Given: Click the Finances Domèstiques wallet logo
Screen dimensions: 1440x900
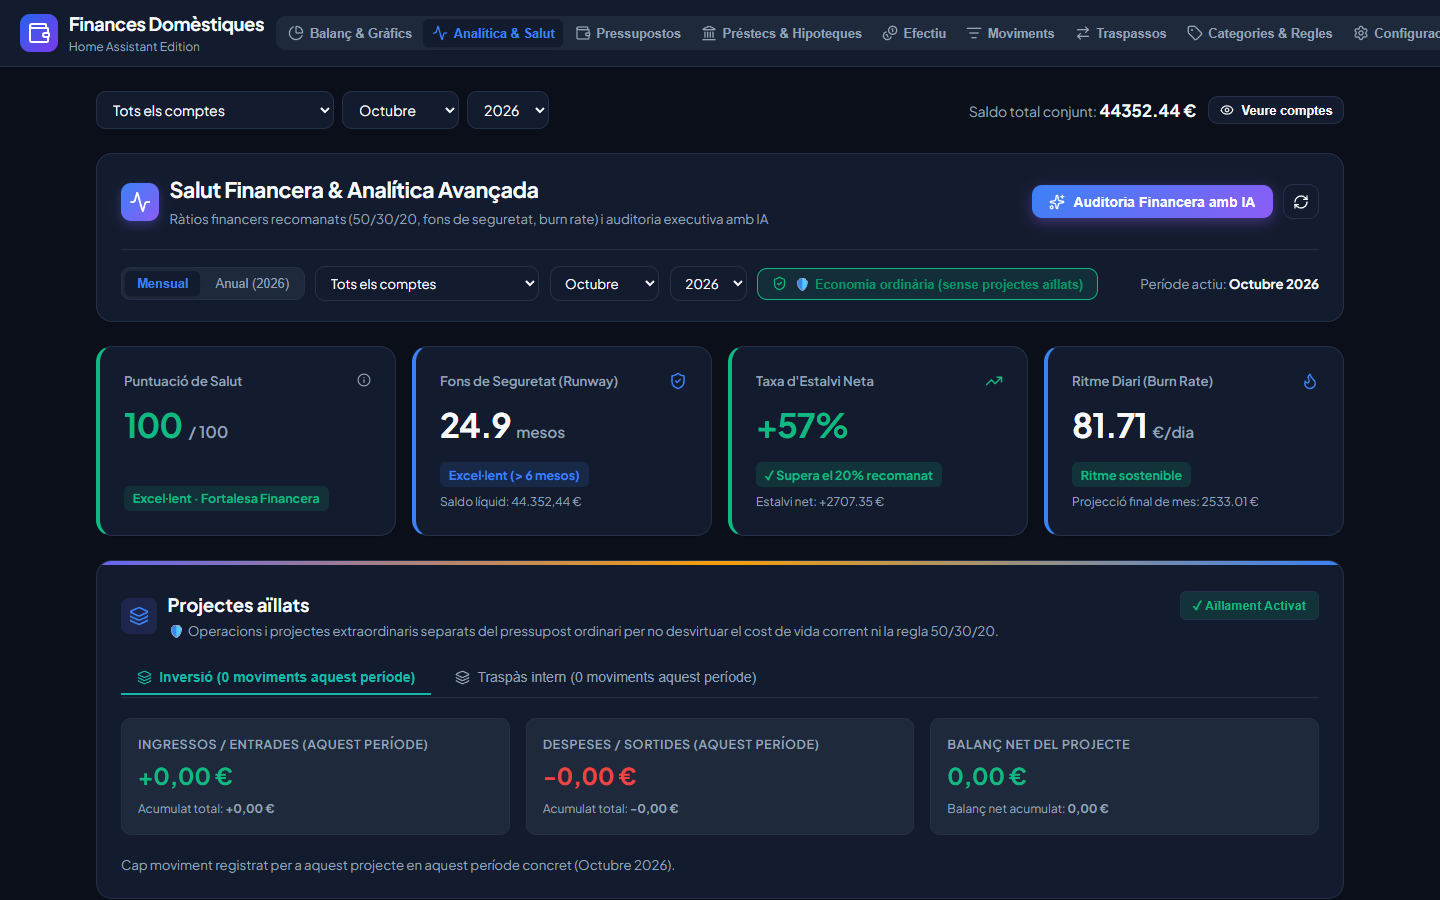Looking at the screenshot, I should point(39,33).
